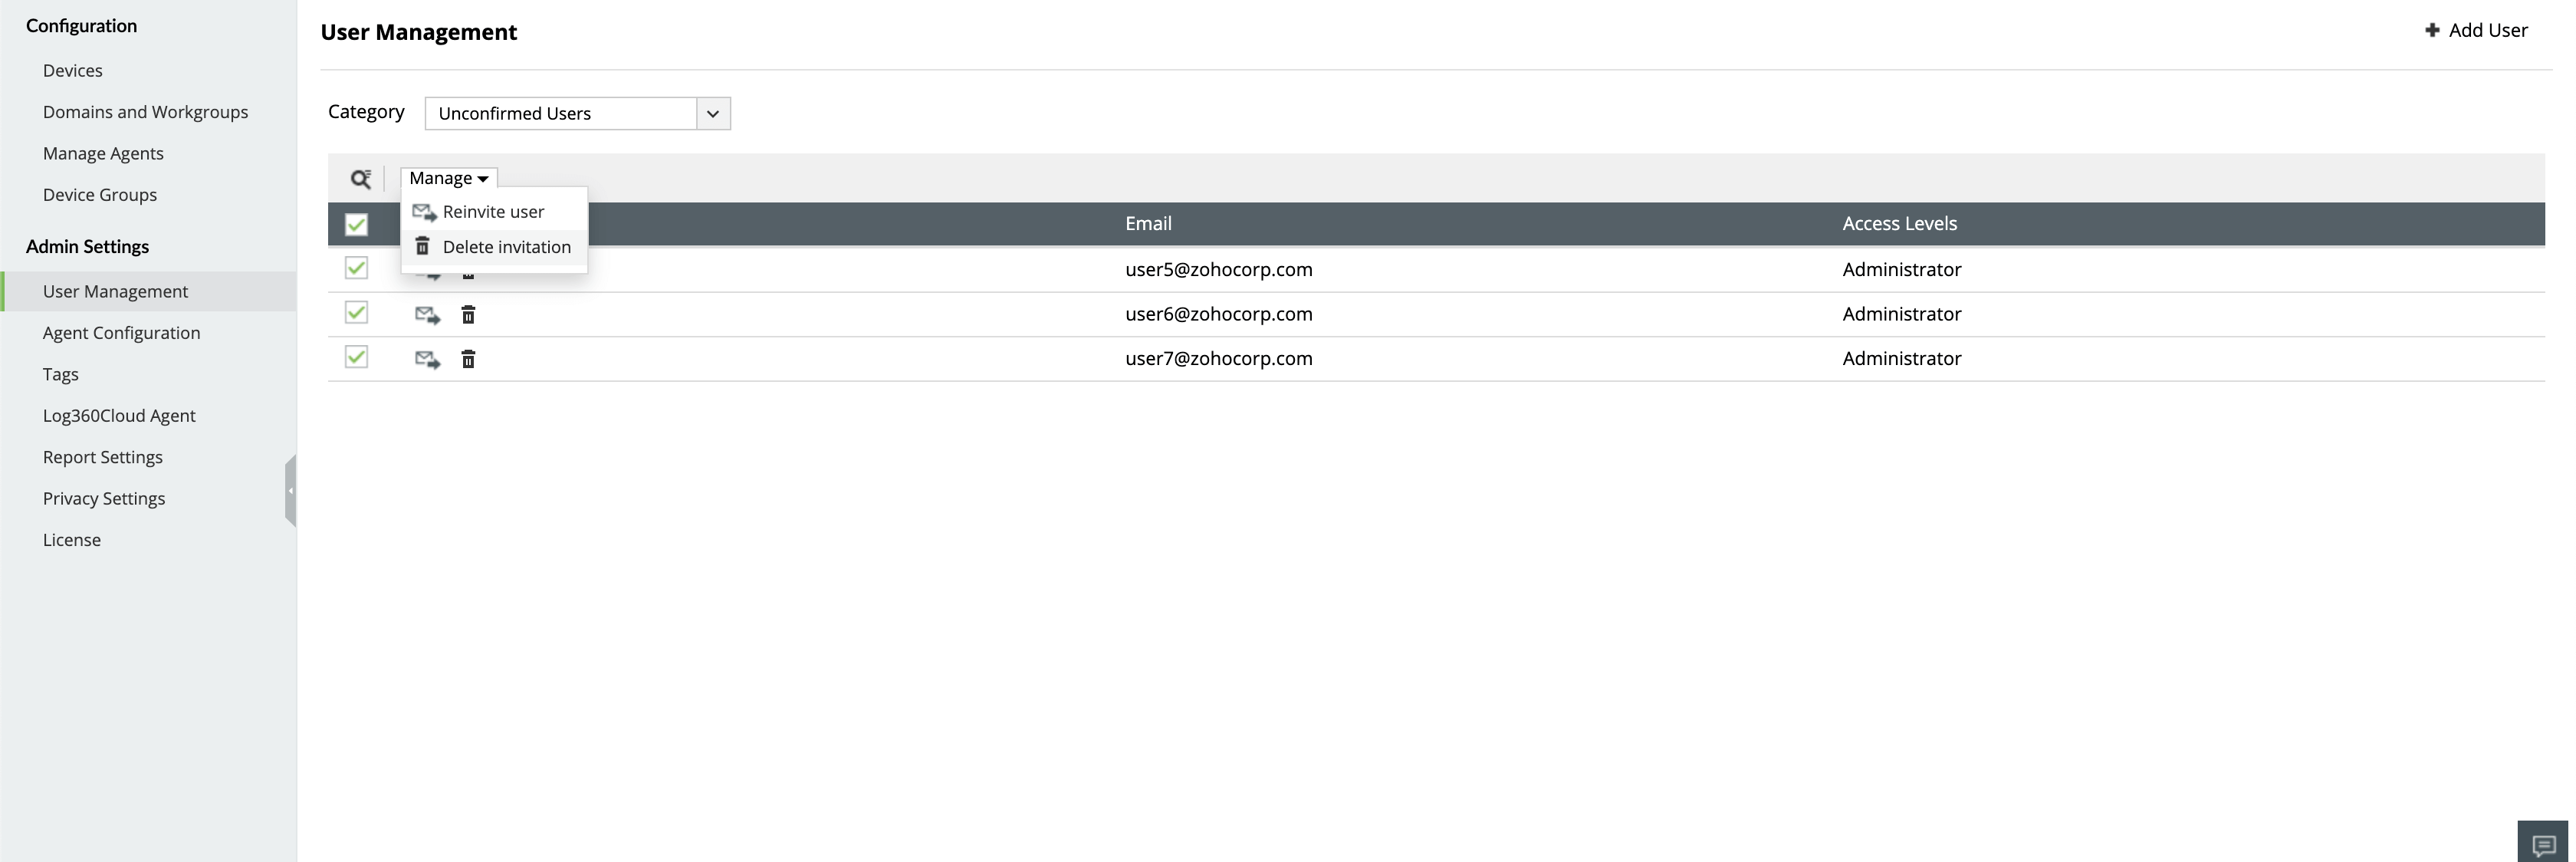Click the envelope icon beside Reinvite user
This screenshot has height=862, width=2576.
(x=424, y=211)
